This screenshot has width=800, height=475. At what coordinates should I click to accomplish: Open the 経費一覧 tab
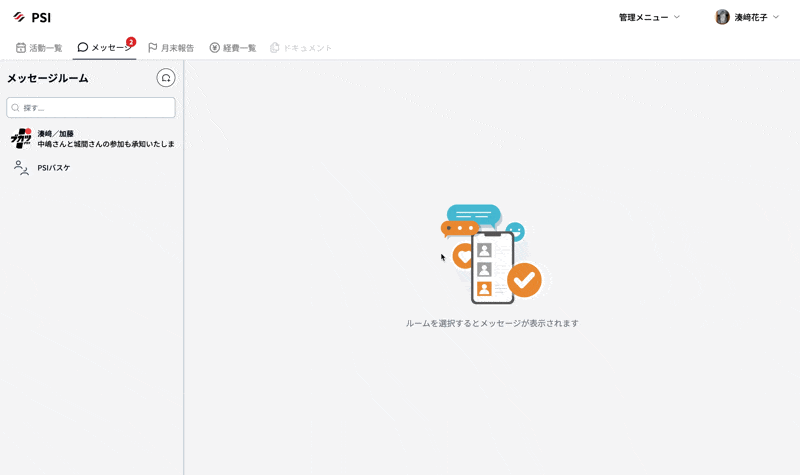coord(233,48)
